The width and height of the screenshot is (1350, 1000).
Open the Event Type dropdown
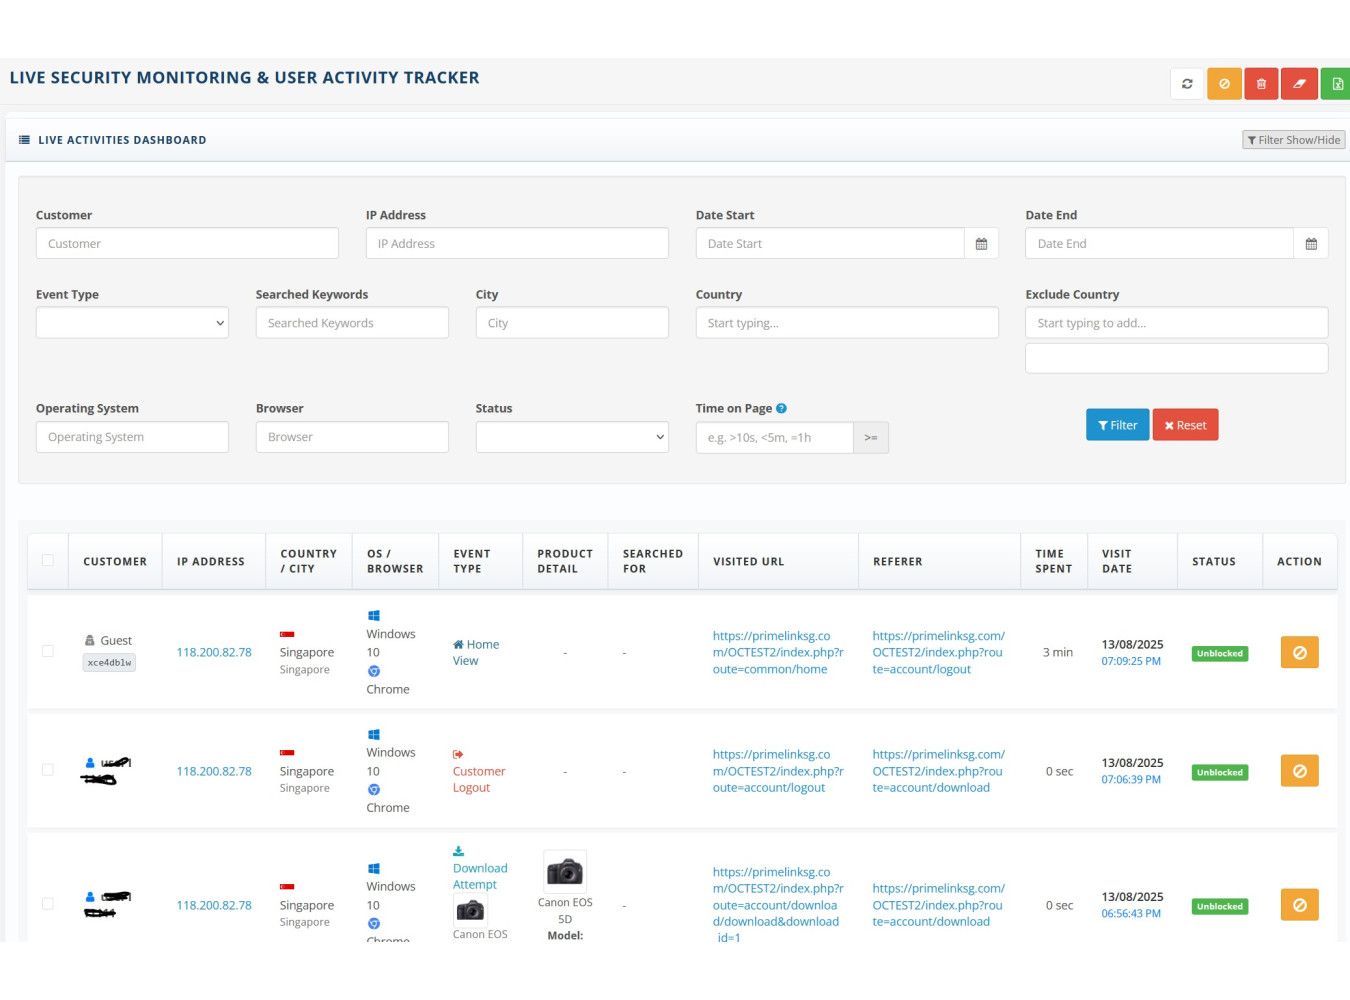pyautogui.click(x=132, y=323)
